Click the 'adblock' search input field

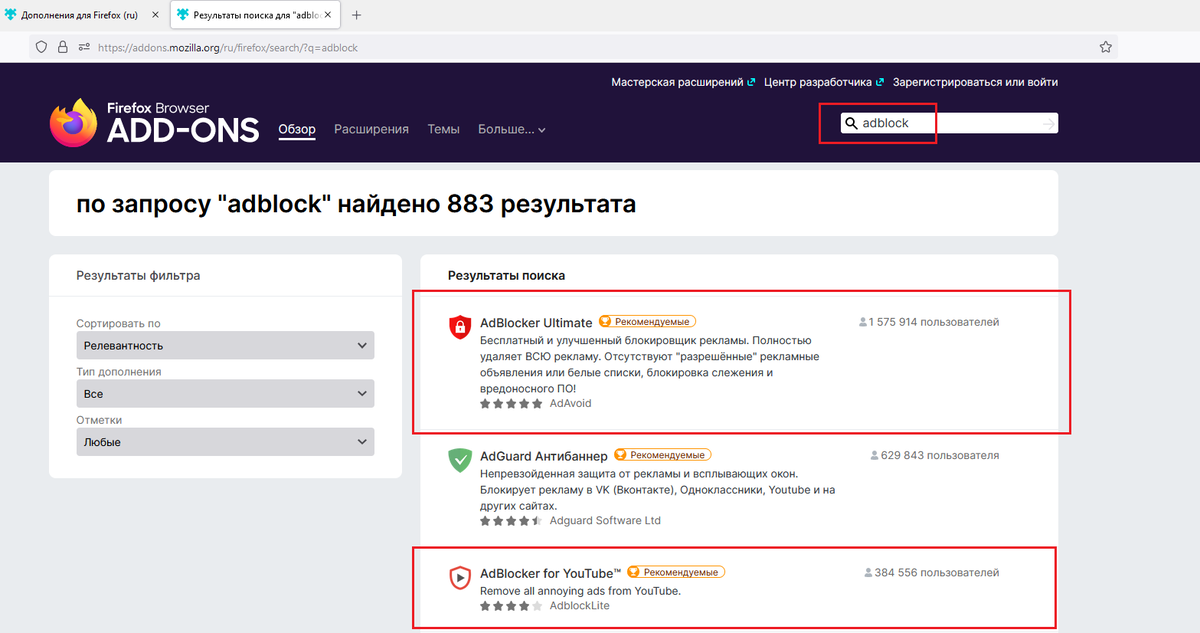tap(948, 123)
